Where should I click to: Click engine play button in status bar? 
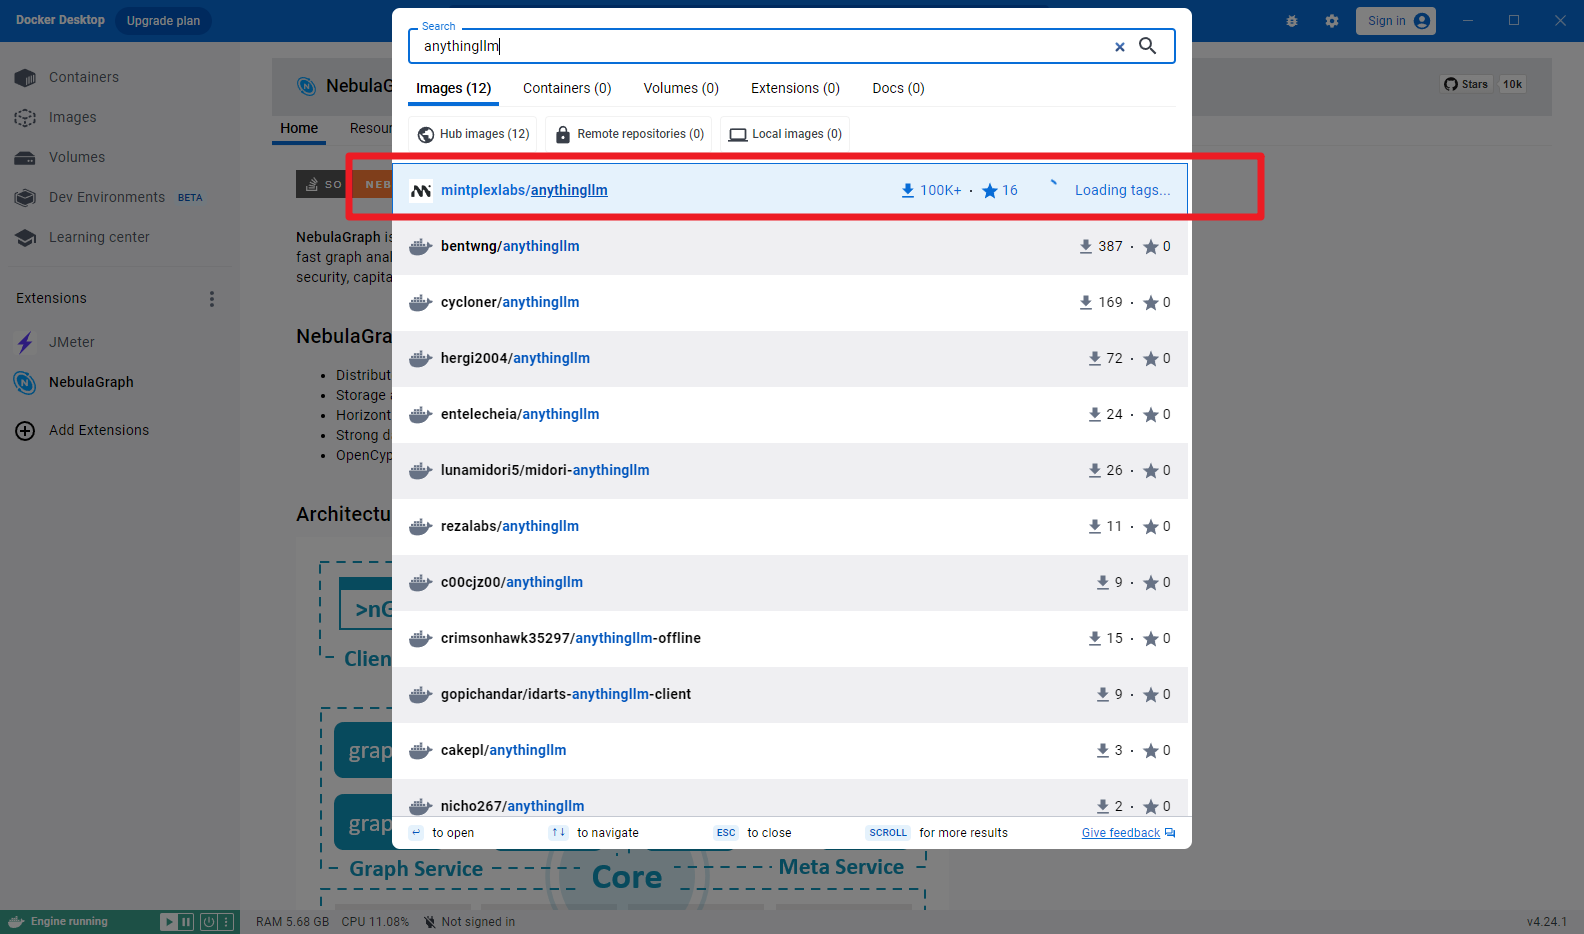click(169, 922)
